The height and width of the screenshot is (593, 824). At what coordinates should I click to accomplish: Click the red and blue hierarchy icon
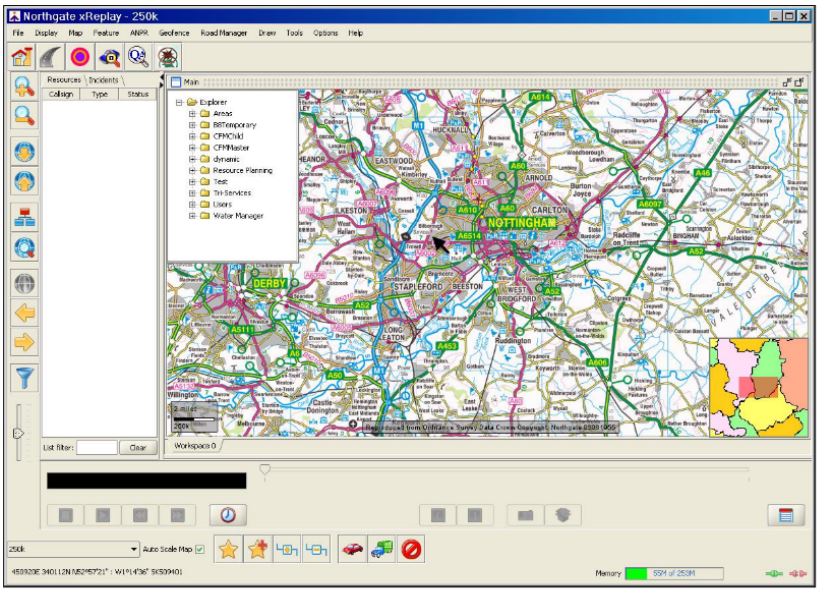pos(24,218)
